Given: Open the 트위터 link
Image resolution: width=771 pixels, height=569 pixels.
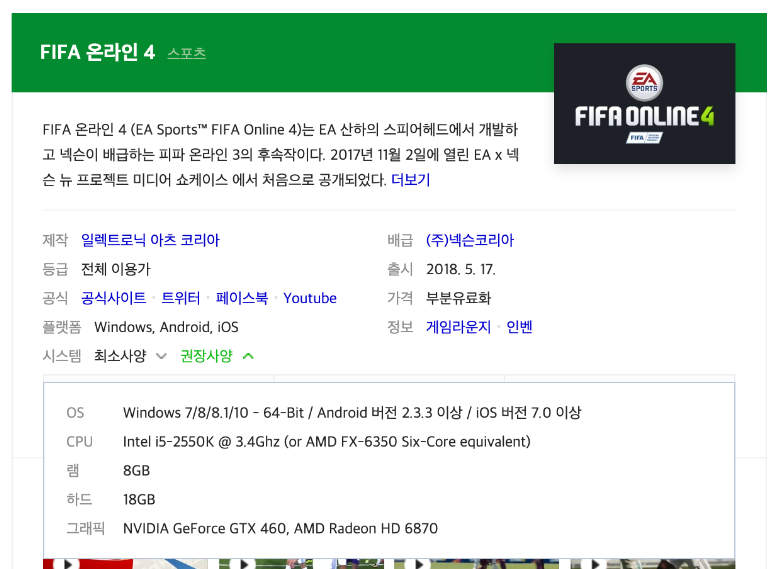Looking at the screenshot, I should [x=180, y=298].
